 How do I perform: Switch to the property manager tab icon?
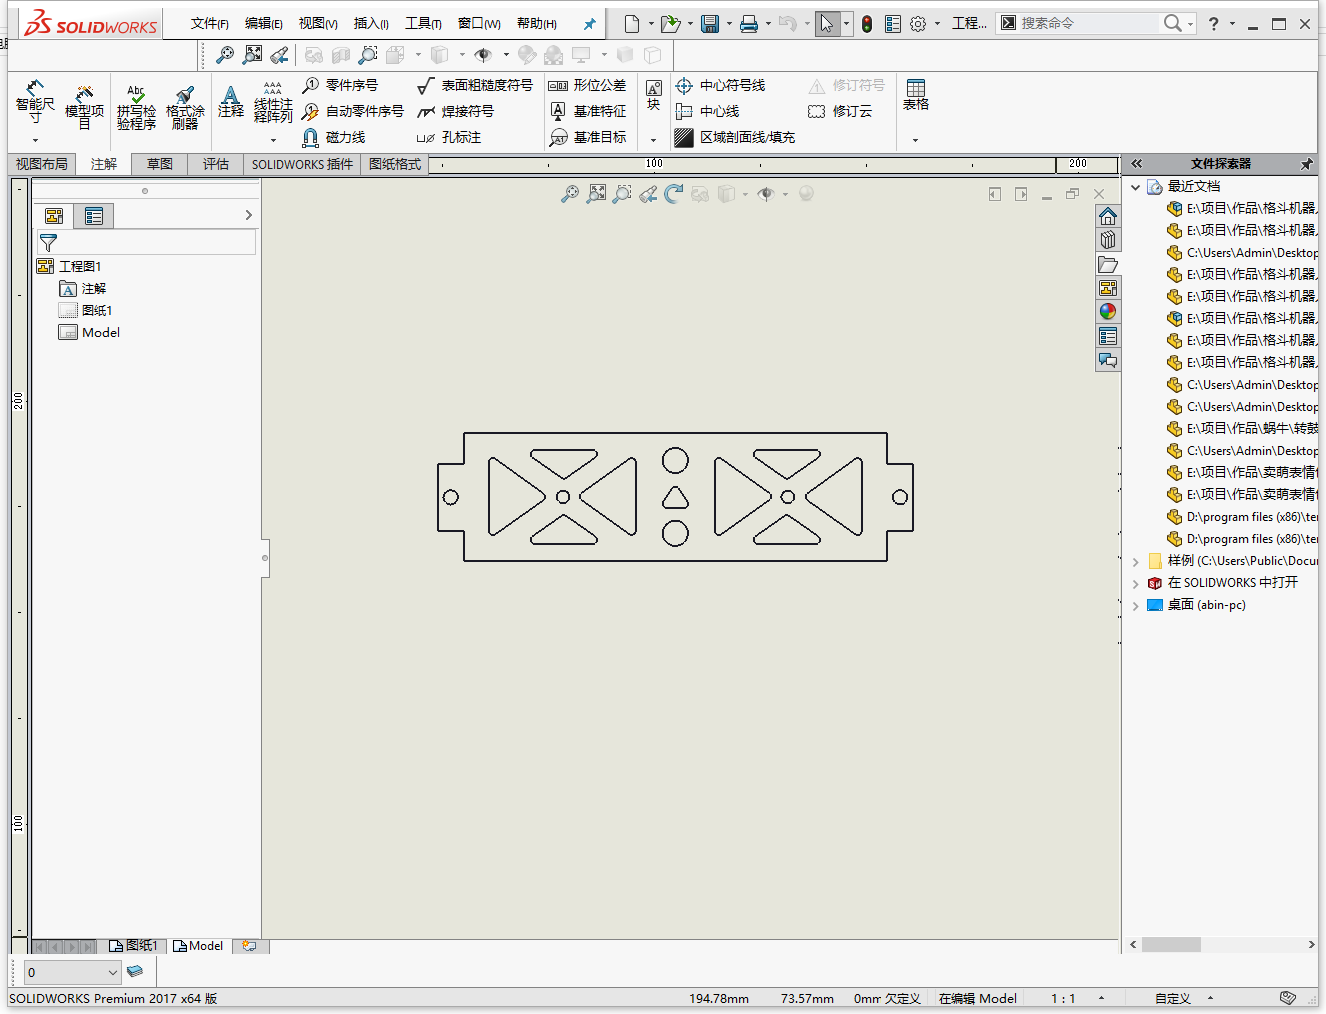(94, 216)
